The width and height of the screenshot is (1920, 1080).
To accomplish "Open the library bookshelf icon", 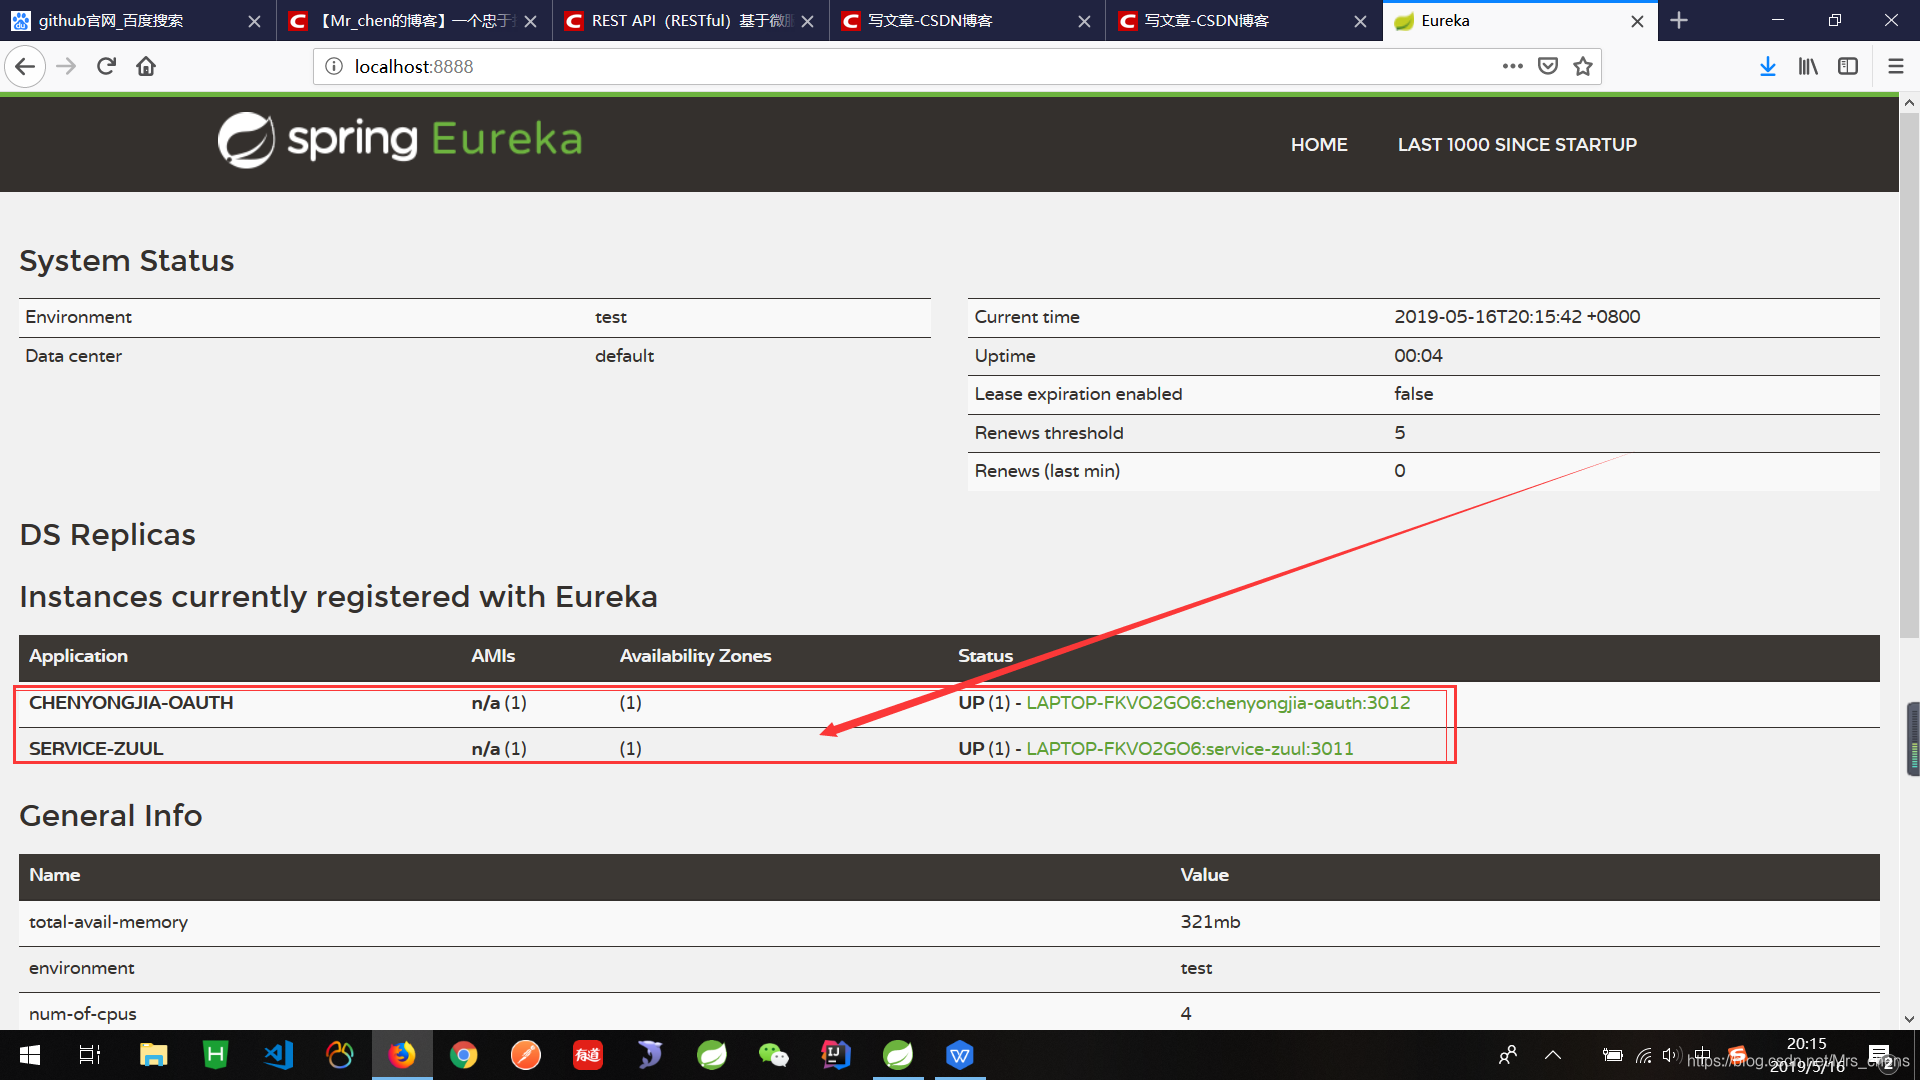I will [x=1807, y=66].
